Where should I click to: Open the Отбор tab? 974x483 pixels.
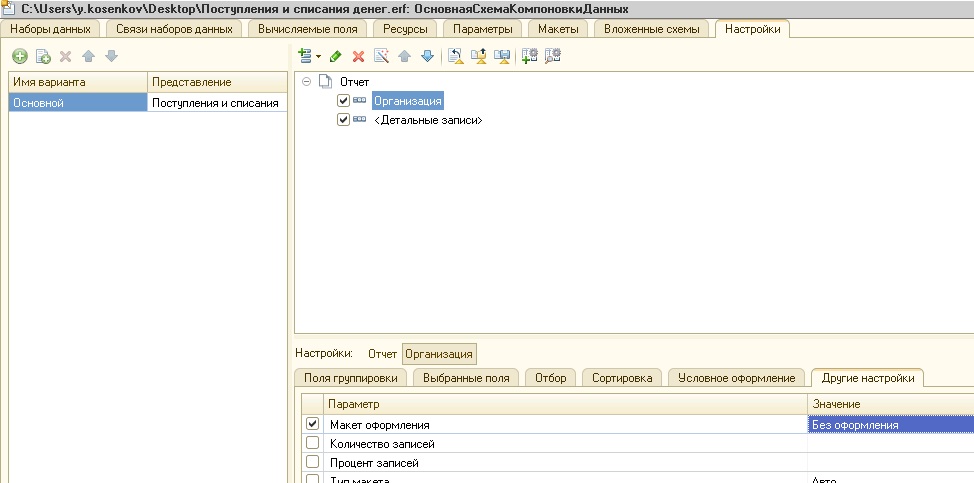click(x=550, y=377)
